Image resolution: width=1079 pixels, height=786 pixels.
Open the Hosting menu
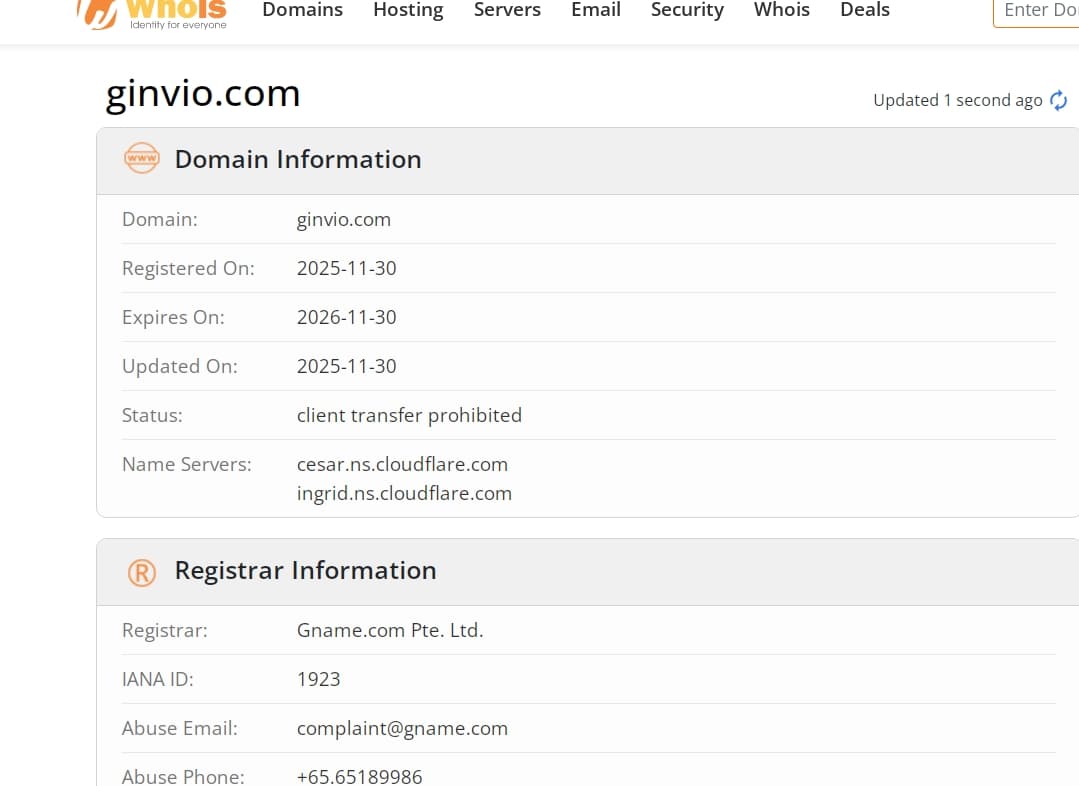(x=408, y=10)
